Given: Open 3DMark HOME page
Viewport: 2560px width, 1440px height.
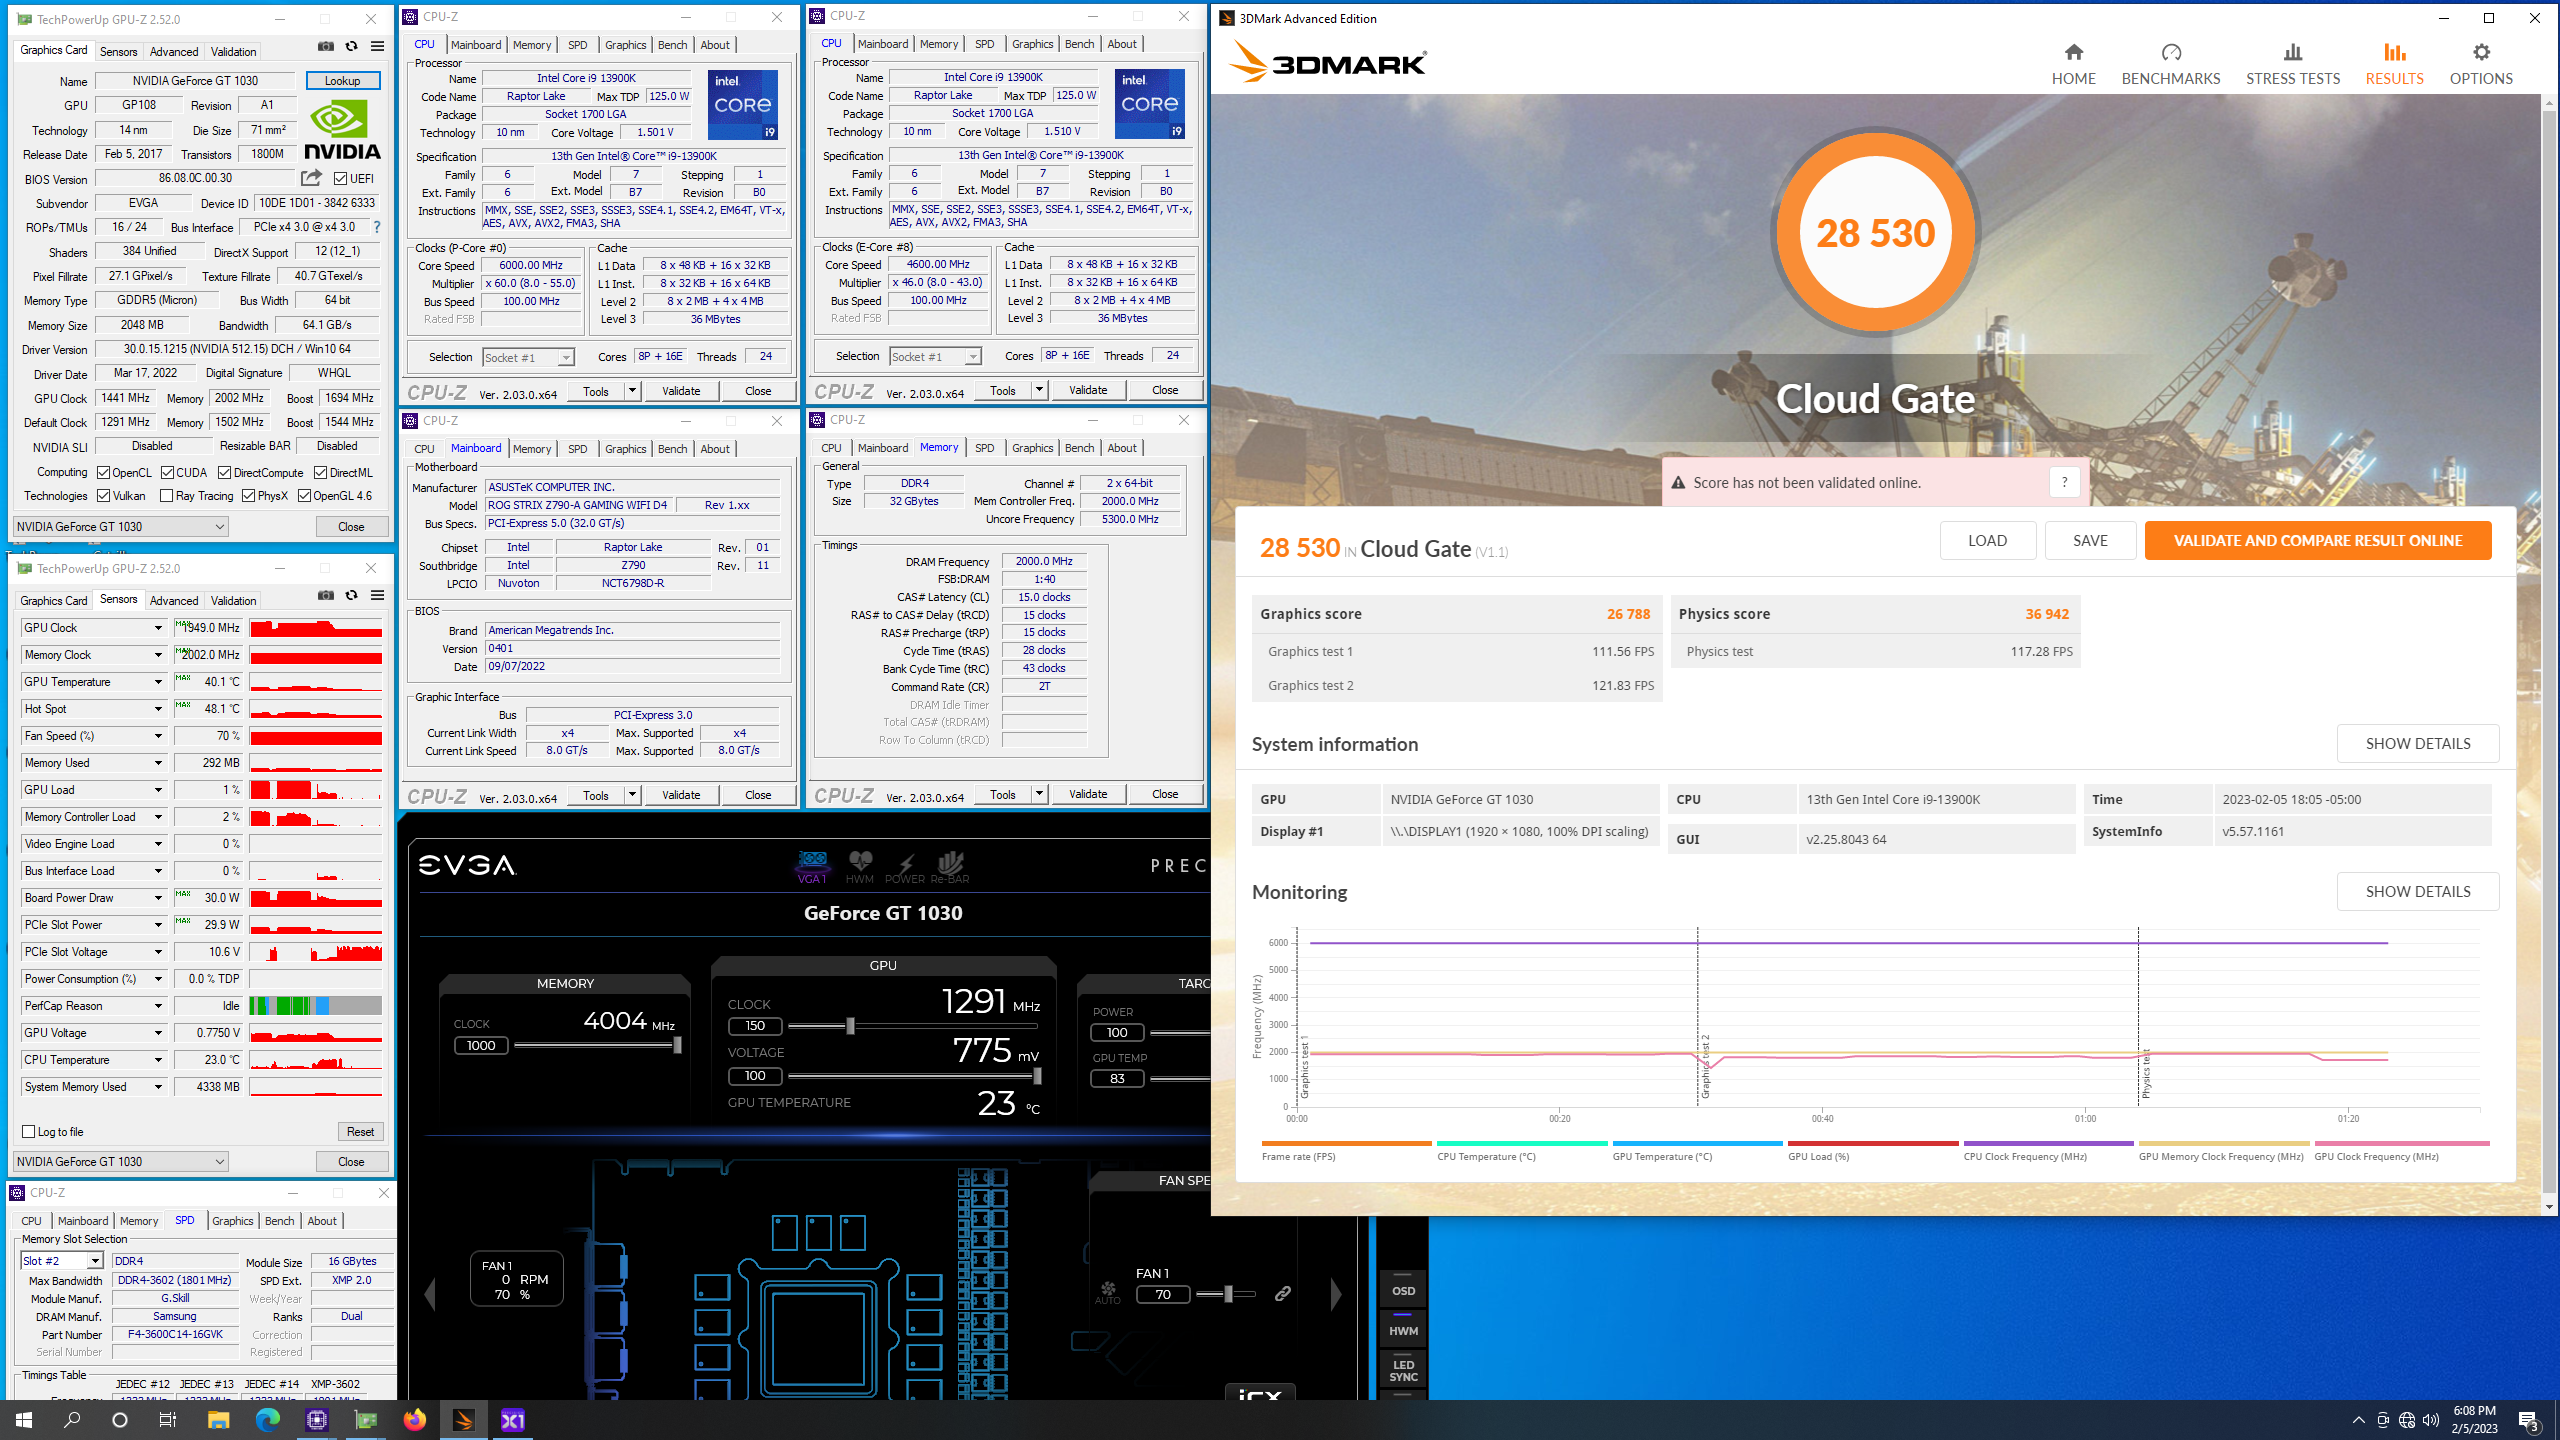Looking at the screenshot, I should tap(2073, 64).
